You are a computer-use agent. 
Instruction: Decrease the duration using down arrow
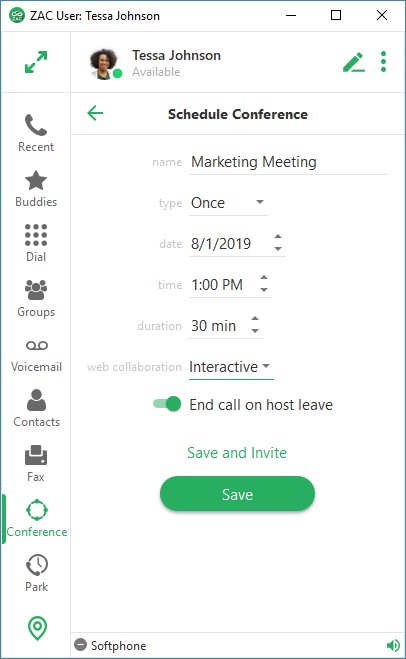tap(255, 331)
